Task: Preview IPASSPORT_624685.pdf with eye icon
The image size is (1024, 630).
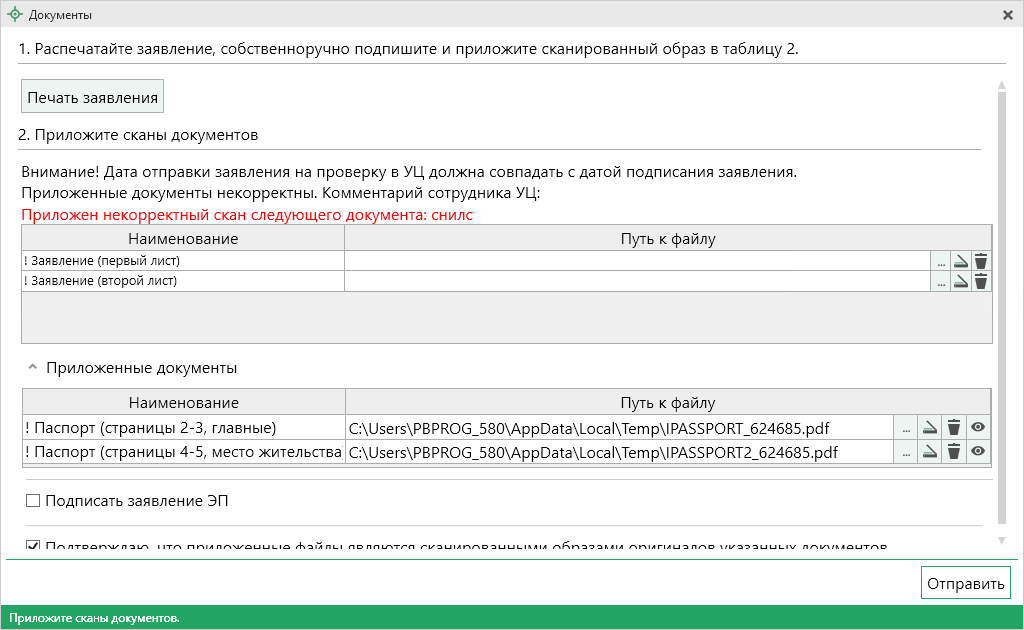Action: pos(978,428)
